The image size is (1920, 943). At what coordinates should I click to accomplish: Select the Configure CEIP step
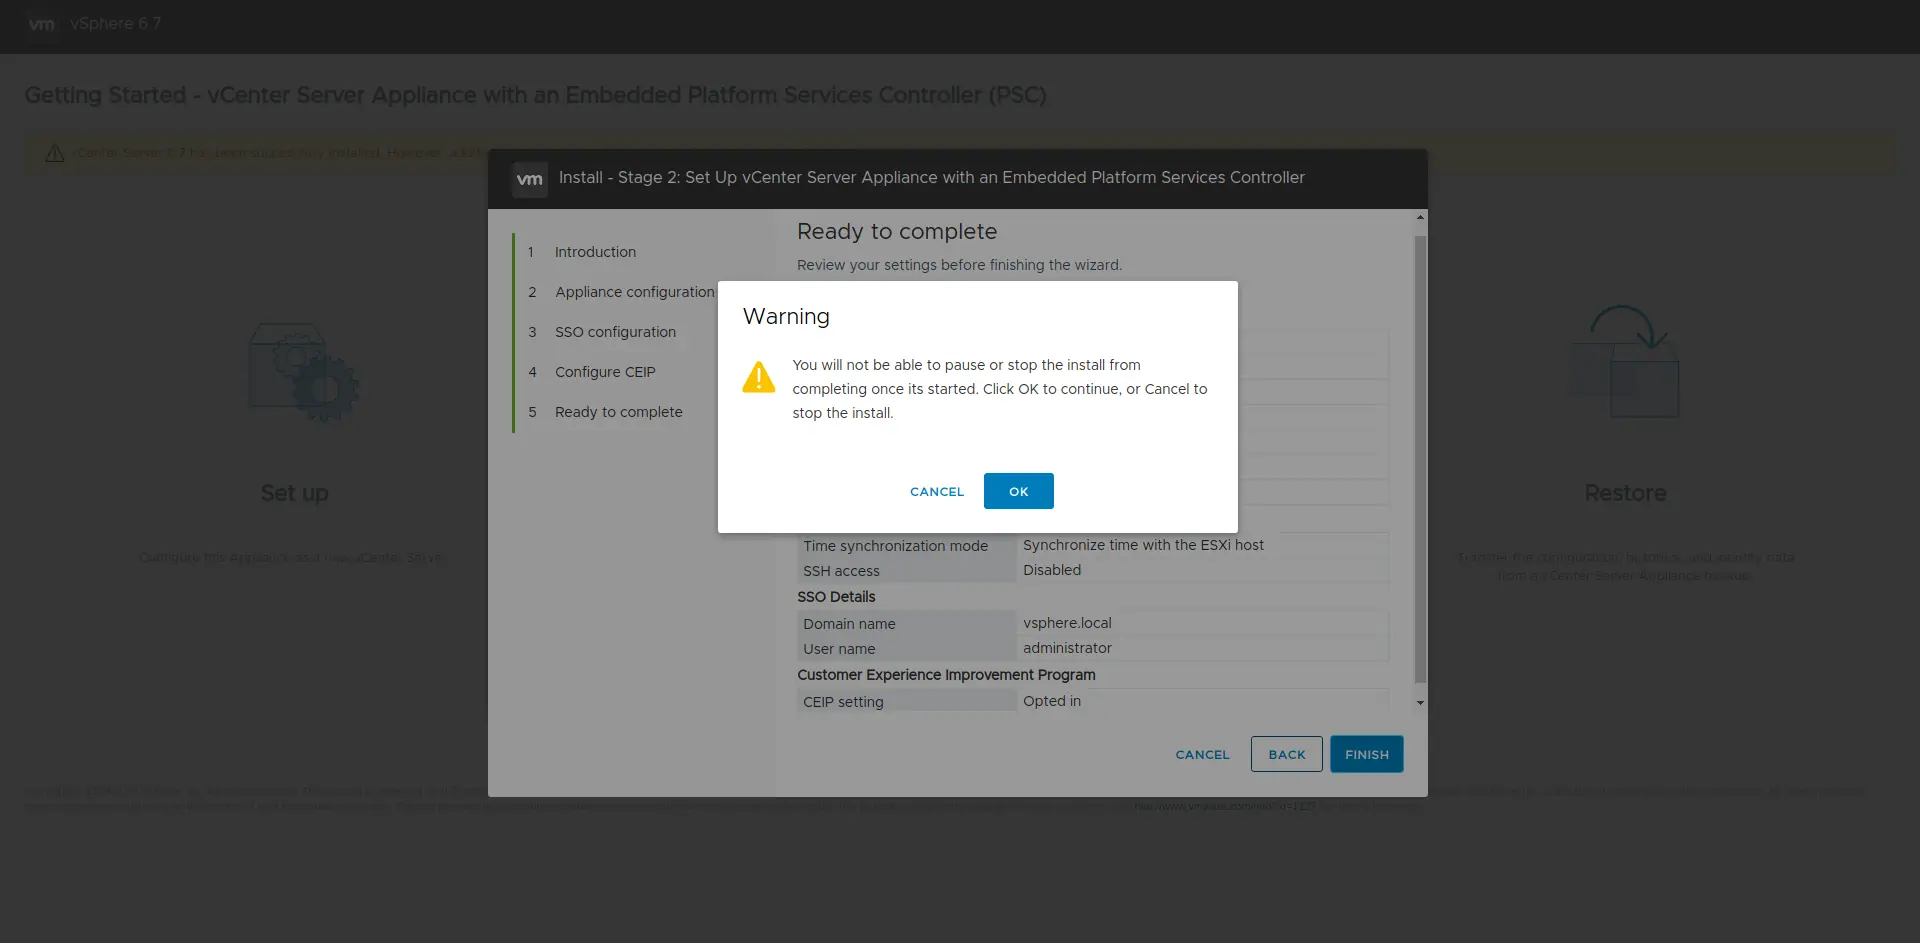pos(605,372)
